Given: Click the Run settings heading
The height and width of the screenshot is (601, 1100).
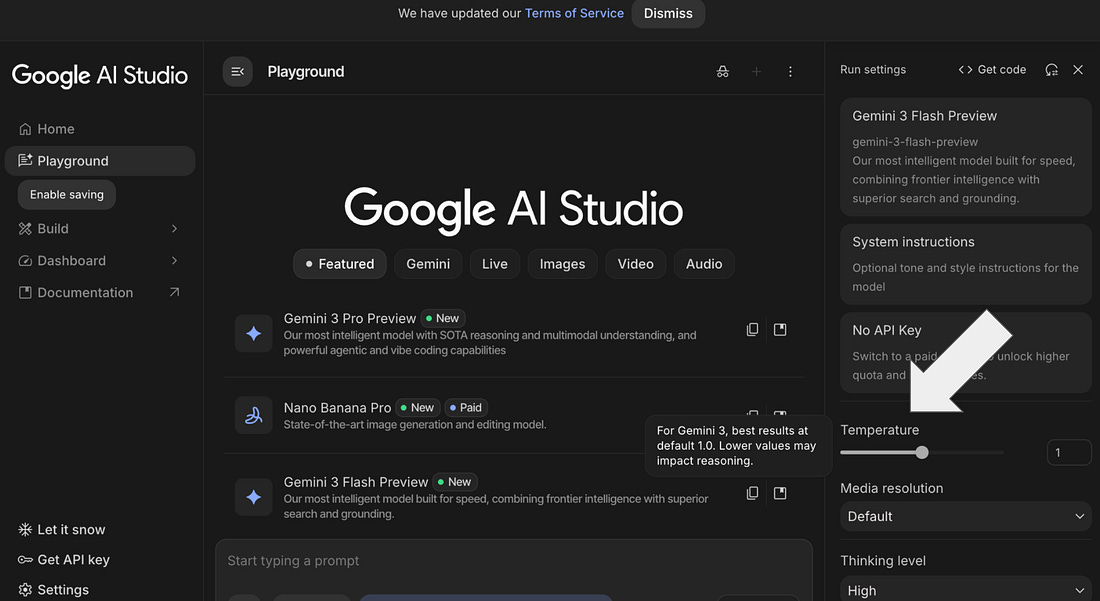Looking at the screenshot, I should pos(873,69).
